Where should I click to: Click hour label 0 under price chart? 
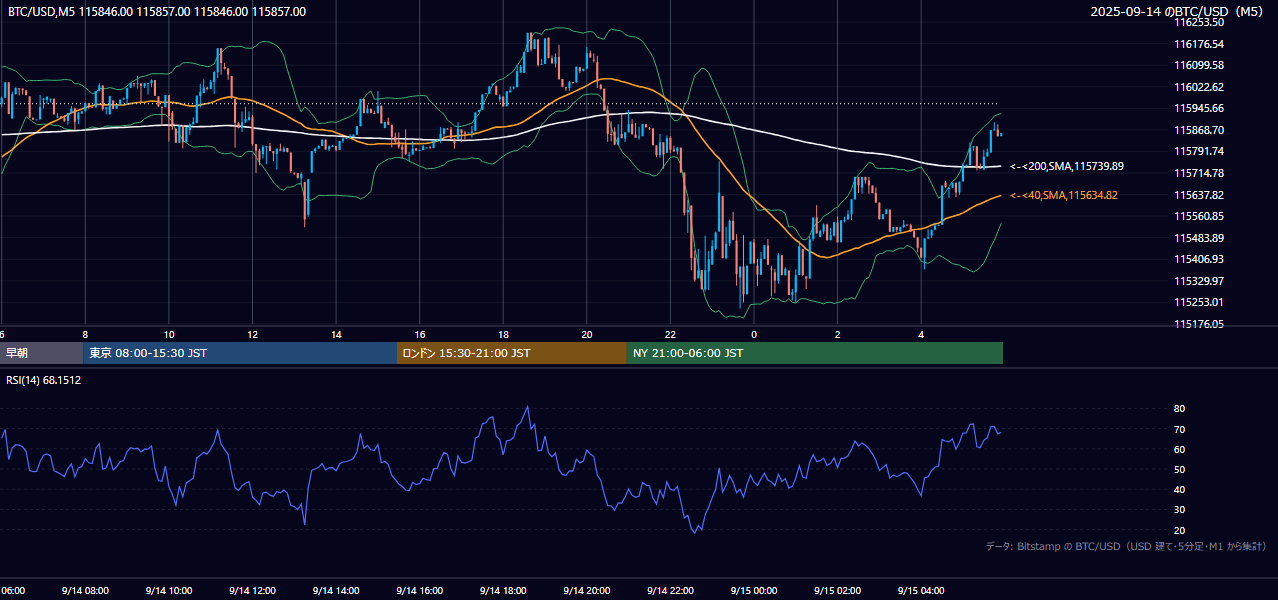(754, 334)
